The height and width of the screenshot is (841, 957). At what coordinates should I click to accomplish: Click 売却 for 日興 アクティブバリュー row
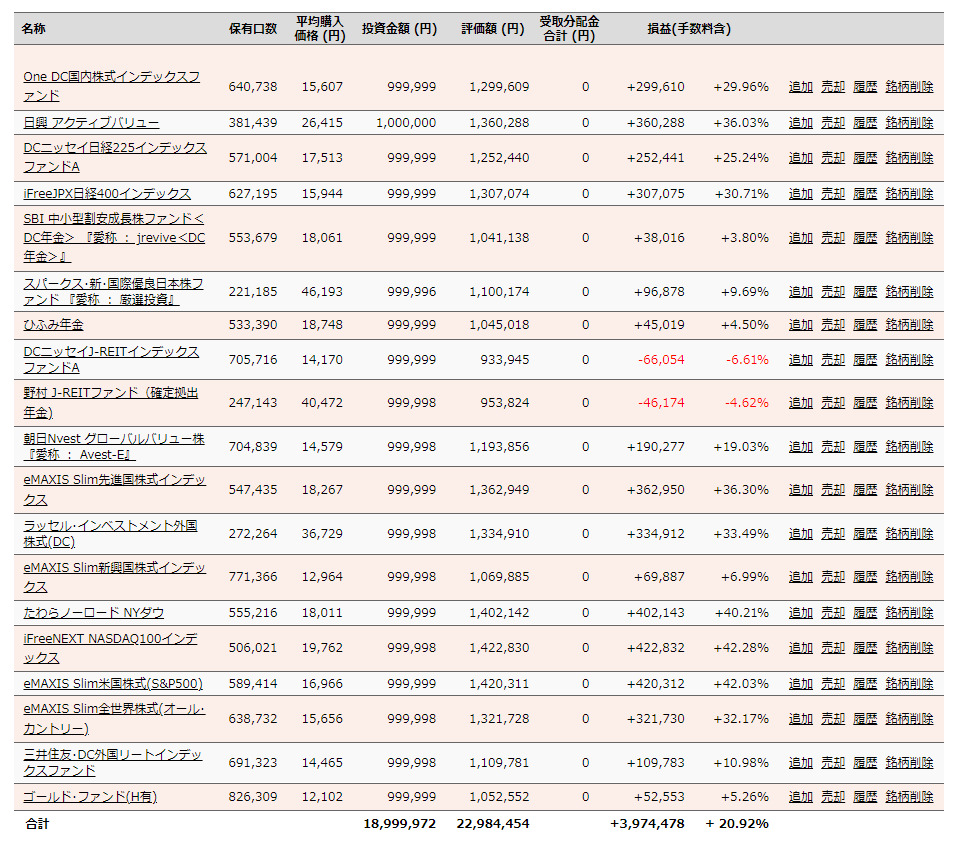pyautogui.click(x=832, y=123)
